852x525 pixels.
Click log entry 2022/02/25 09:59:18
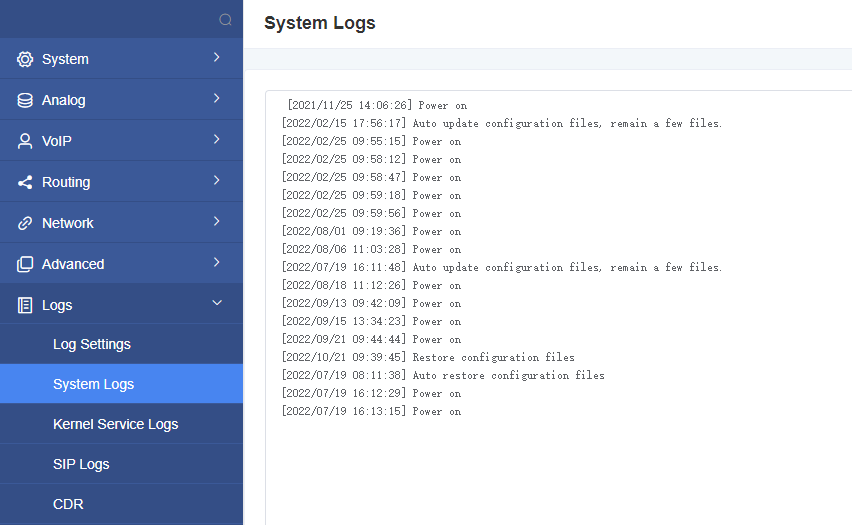click(x=371, y=195)
